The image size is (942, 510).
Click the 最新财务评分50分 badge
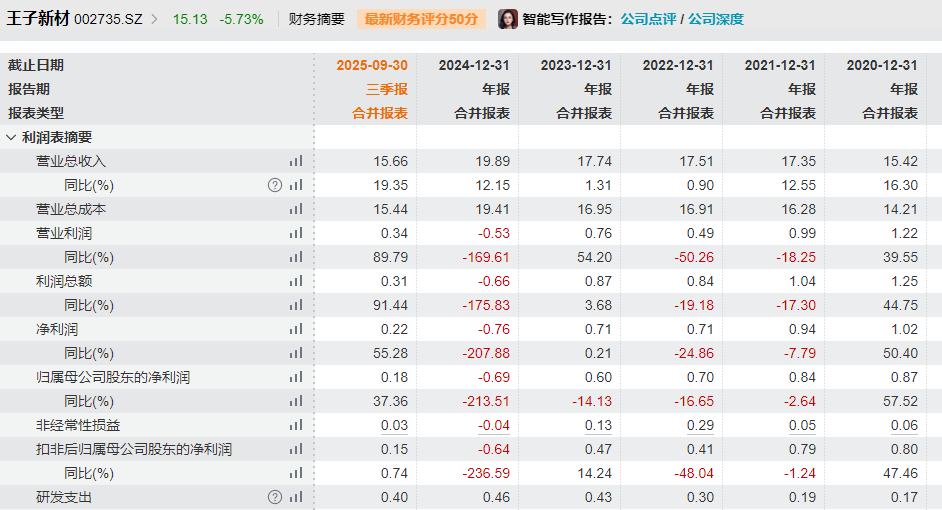(x=421, y=19)
